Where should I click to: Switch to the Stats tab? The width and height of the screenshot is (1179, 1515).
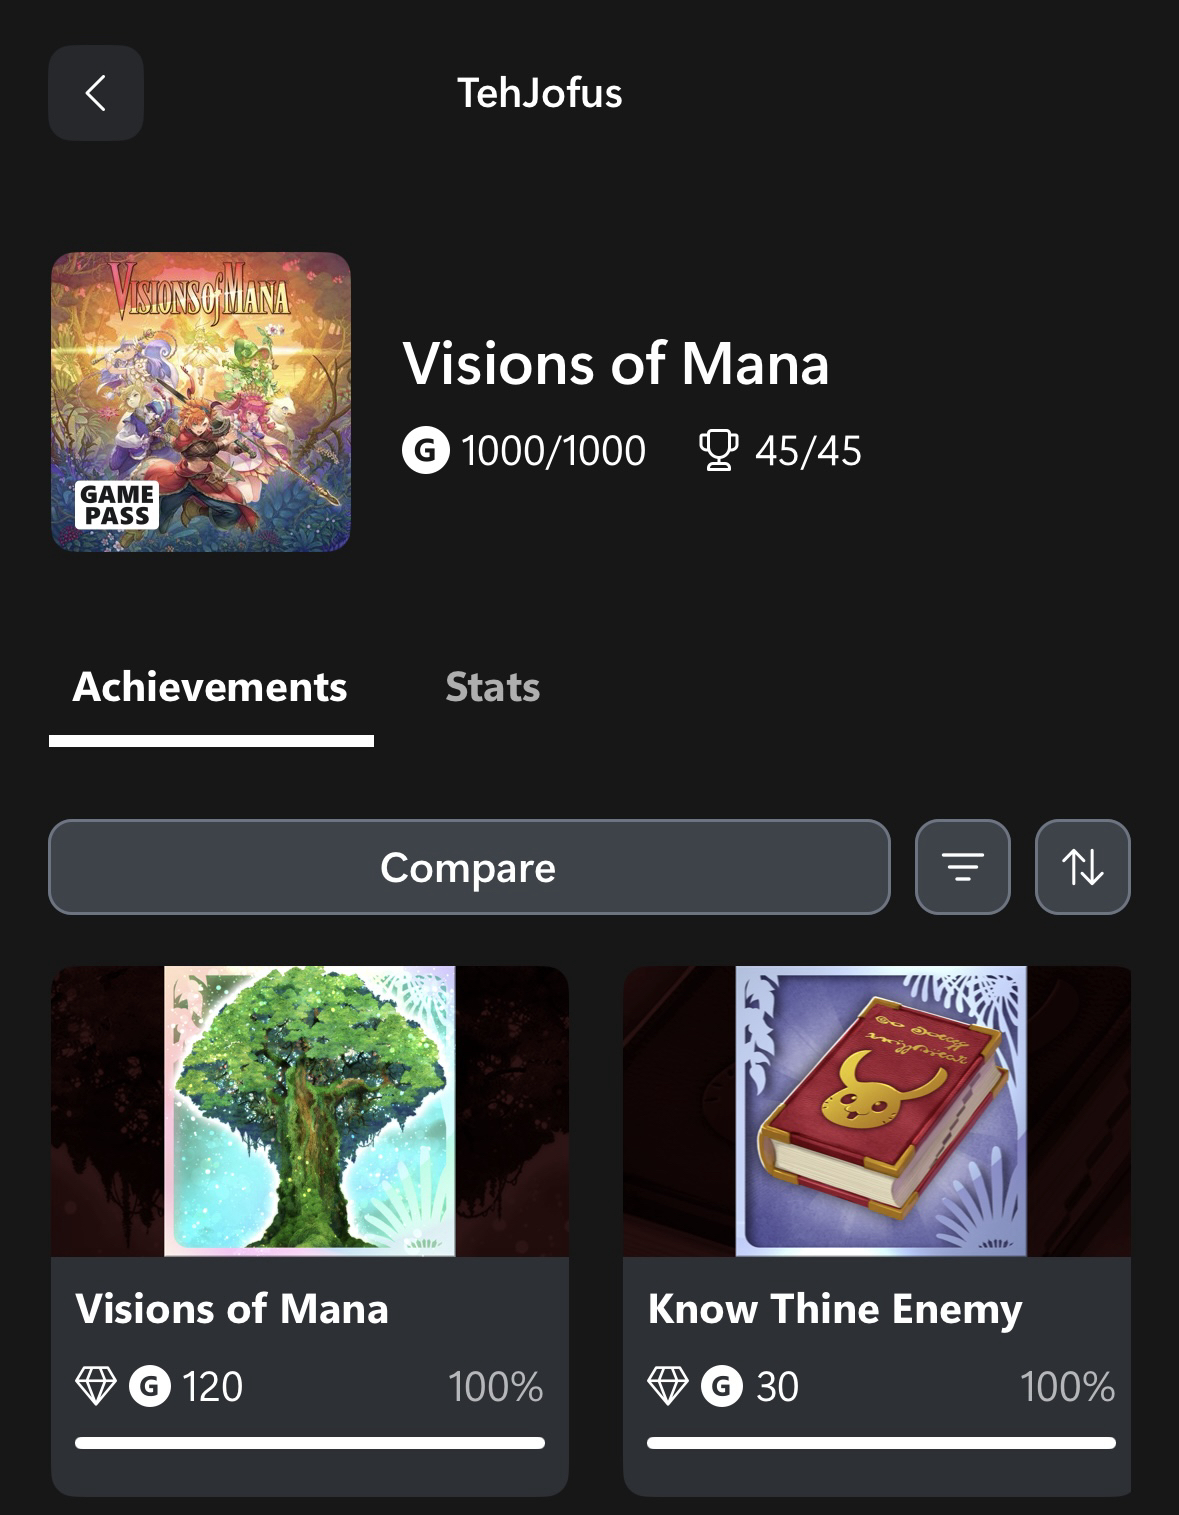(492, 687)
